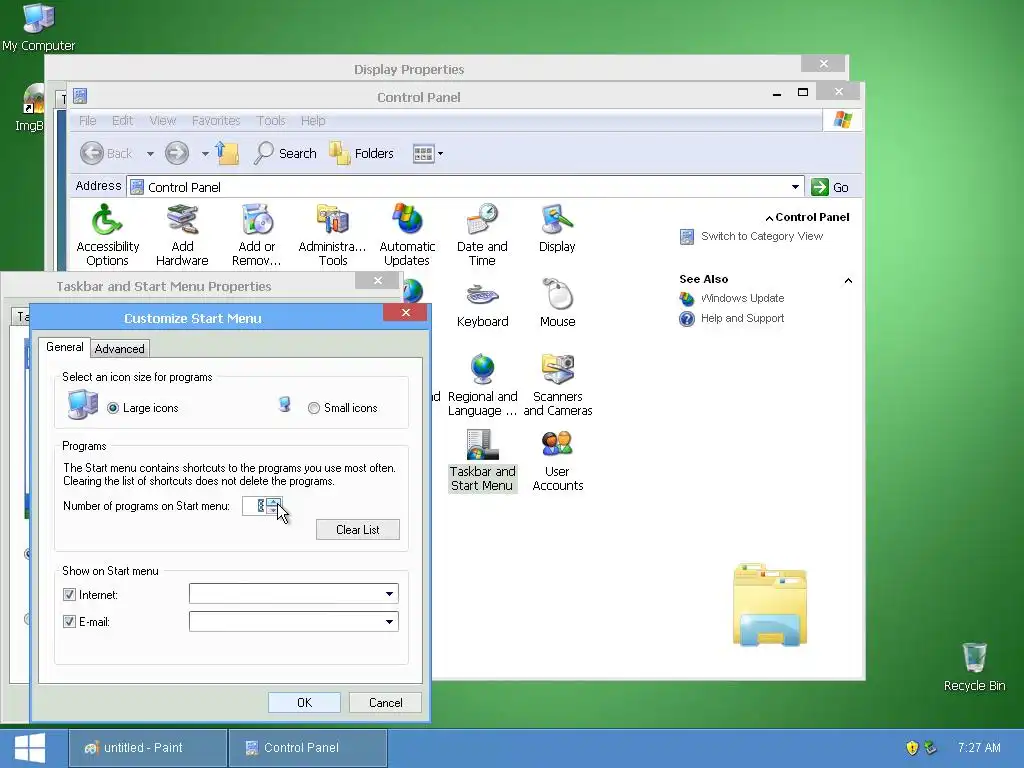Screen dimensions: 1024x768
Task: Click Cancel in Customize Start Menu
Action: [385, 703]
